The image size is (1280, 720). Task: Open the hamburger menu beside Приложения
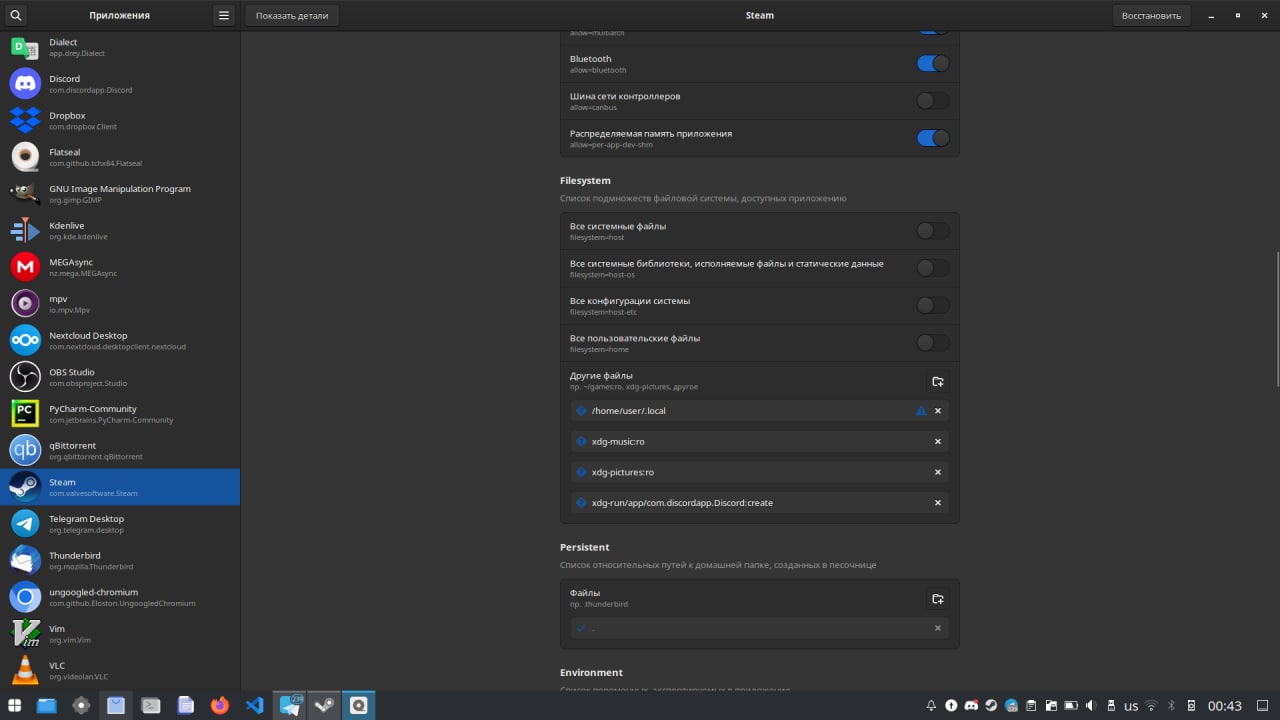(224, 15)
